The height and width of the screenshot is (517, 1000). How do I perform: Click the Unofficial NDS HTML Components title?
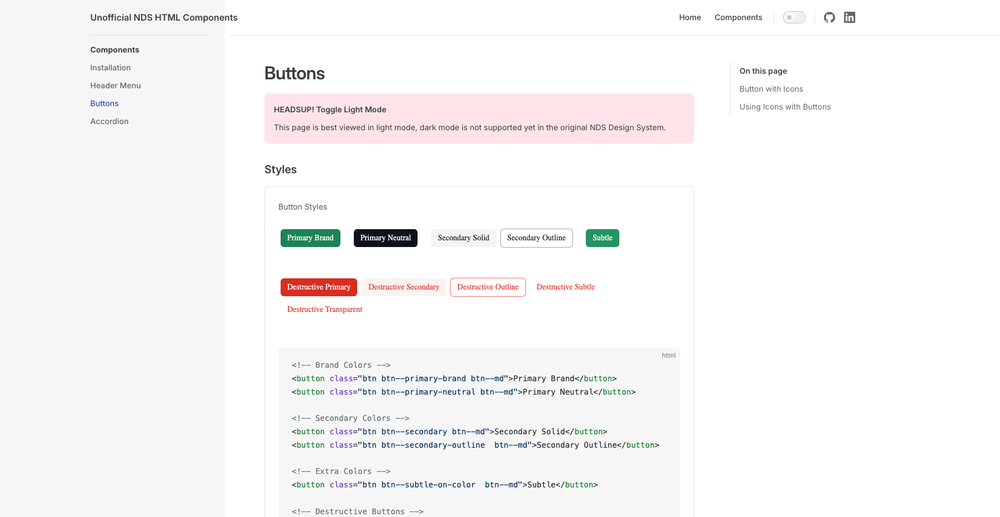coord(164,17)
